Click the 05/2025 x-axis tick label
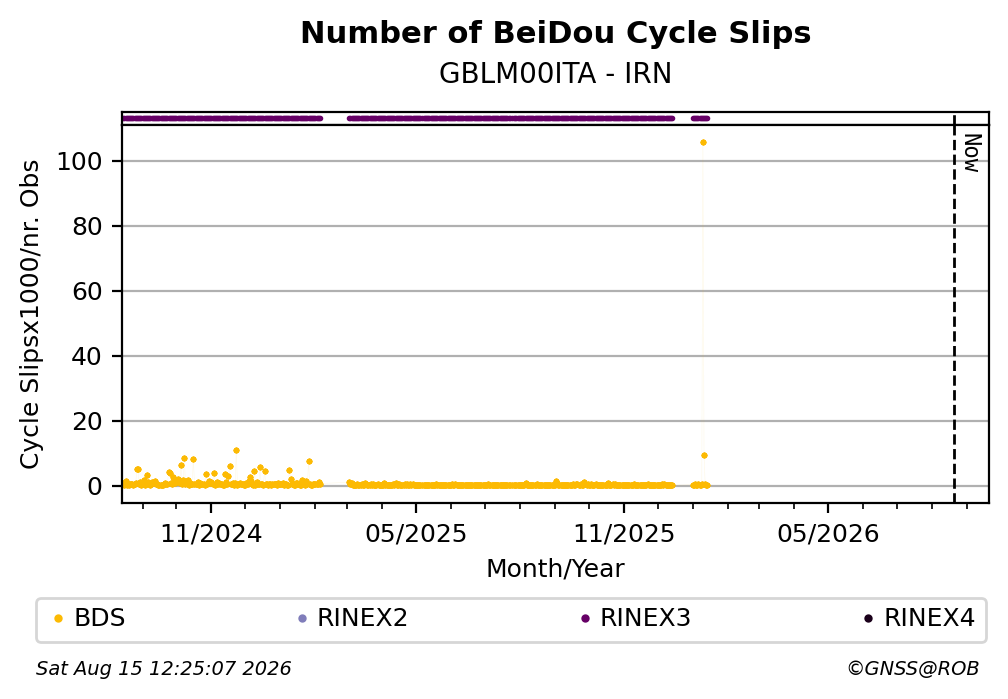 click(416, 534)
